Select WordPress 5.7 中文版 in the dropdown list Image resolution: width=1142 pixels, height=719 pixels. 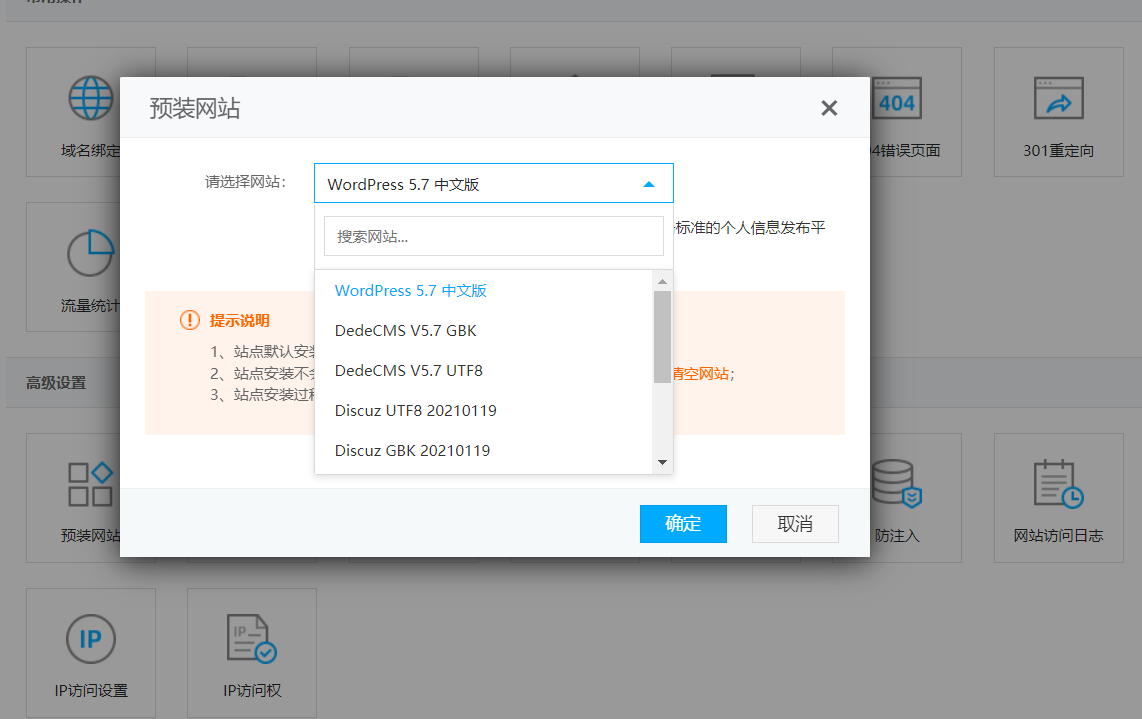click(484, 291)
